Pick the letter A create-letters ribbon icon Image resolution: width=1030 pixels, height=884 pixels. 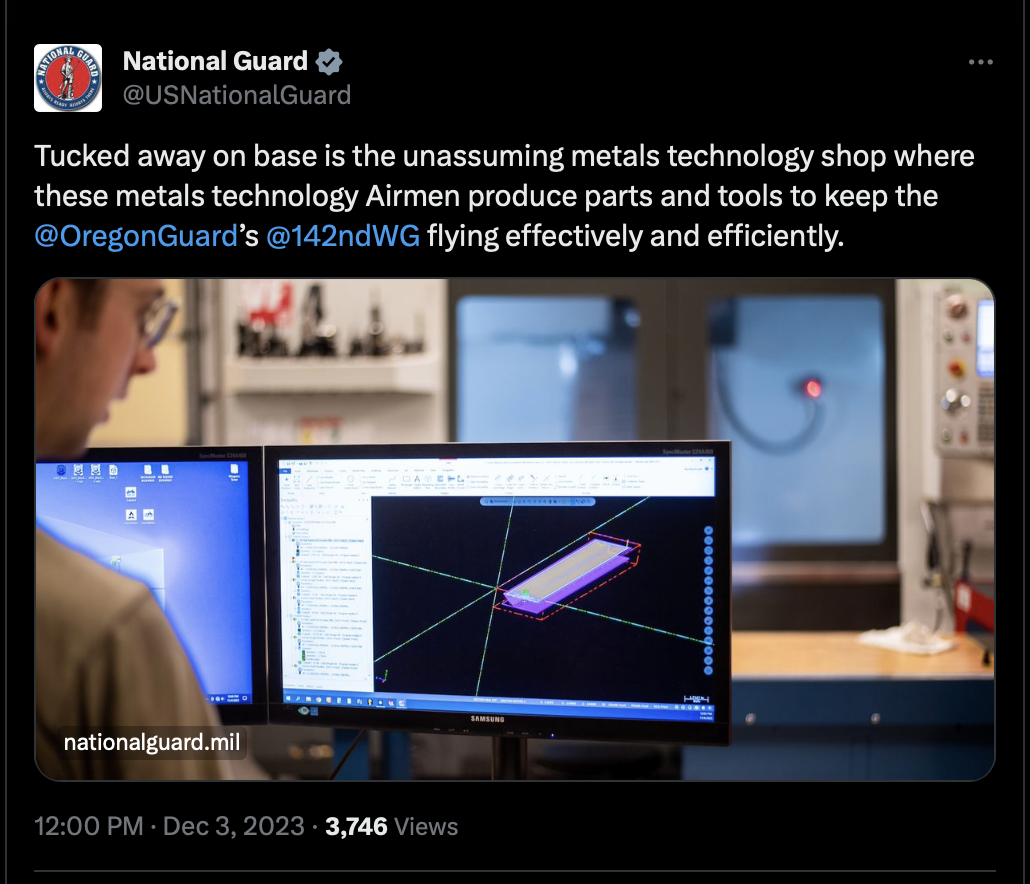pos(417,481)
